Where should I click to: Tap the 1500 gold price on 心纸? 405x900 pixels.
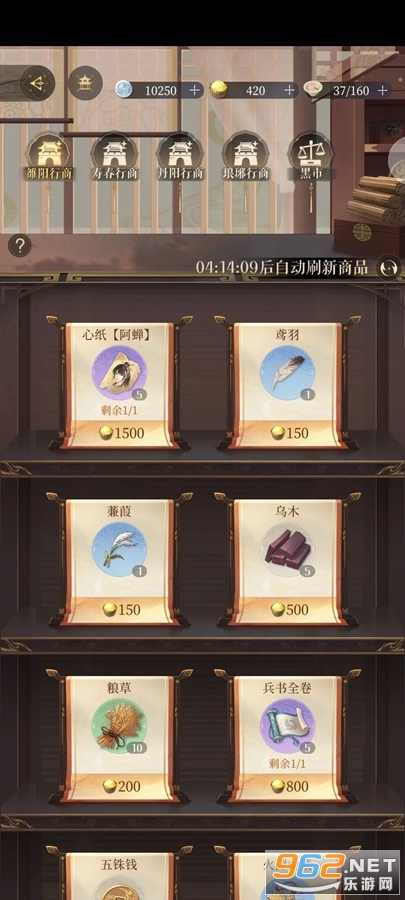pos(122,433)
